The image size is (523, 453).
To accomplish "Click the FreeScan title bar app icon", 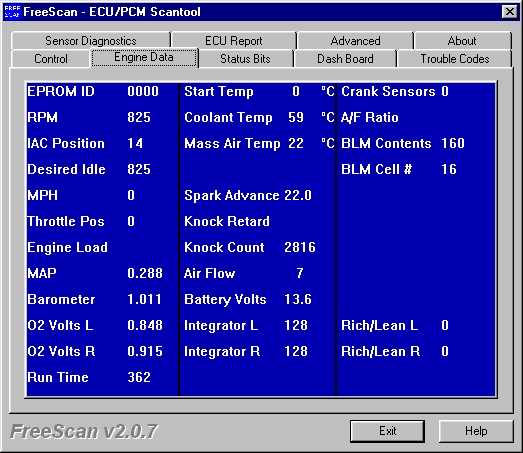I will pyautogui.click(x=12, y=12).
